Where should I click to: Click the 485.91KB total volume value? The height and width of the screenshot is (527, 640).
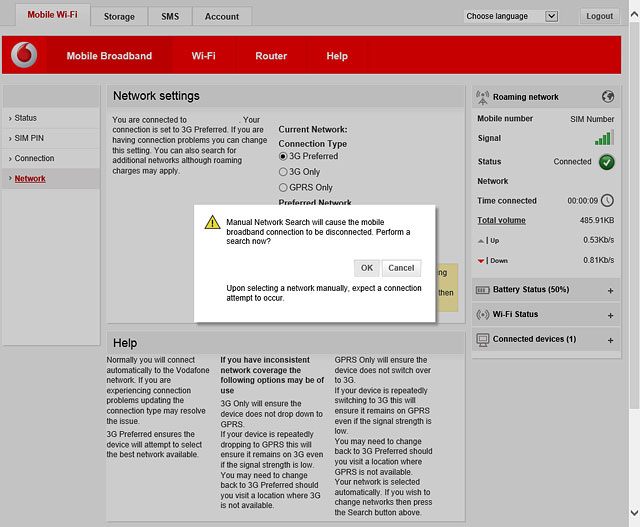pyautogui.click(x=597, y=220)
